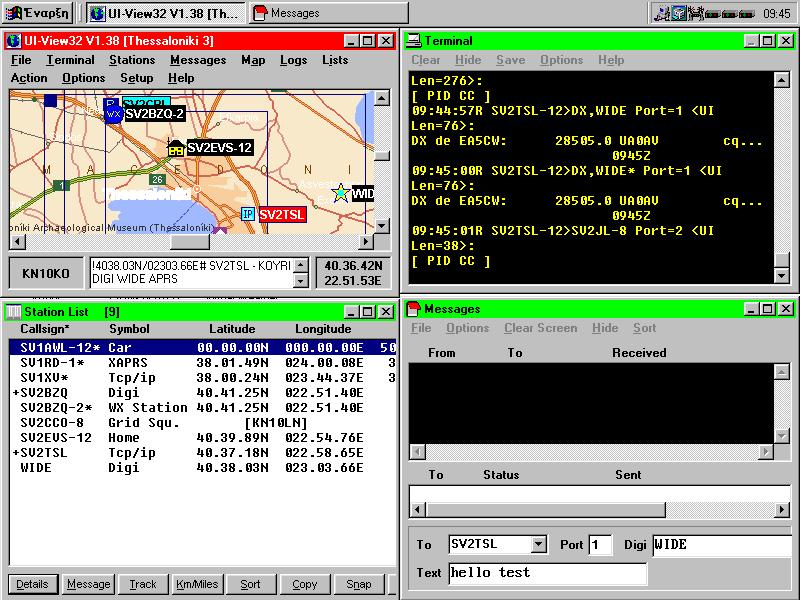The image size is (800, 600).
Task: Click the Message button in Station List
Action: (x=89, y=584)
